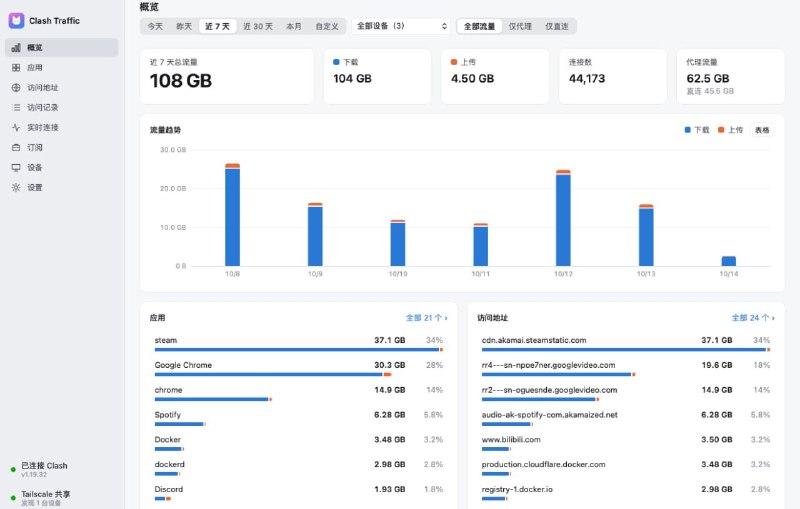Open the 订阅 subscription icon

point(16,147)
